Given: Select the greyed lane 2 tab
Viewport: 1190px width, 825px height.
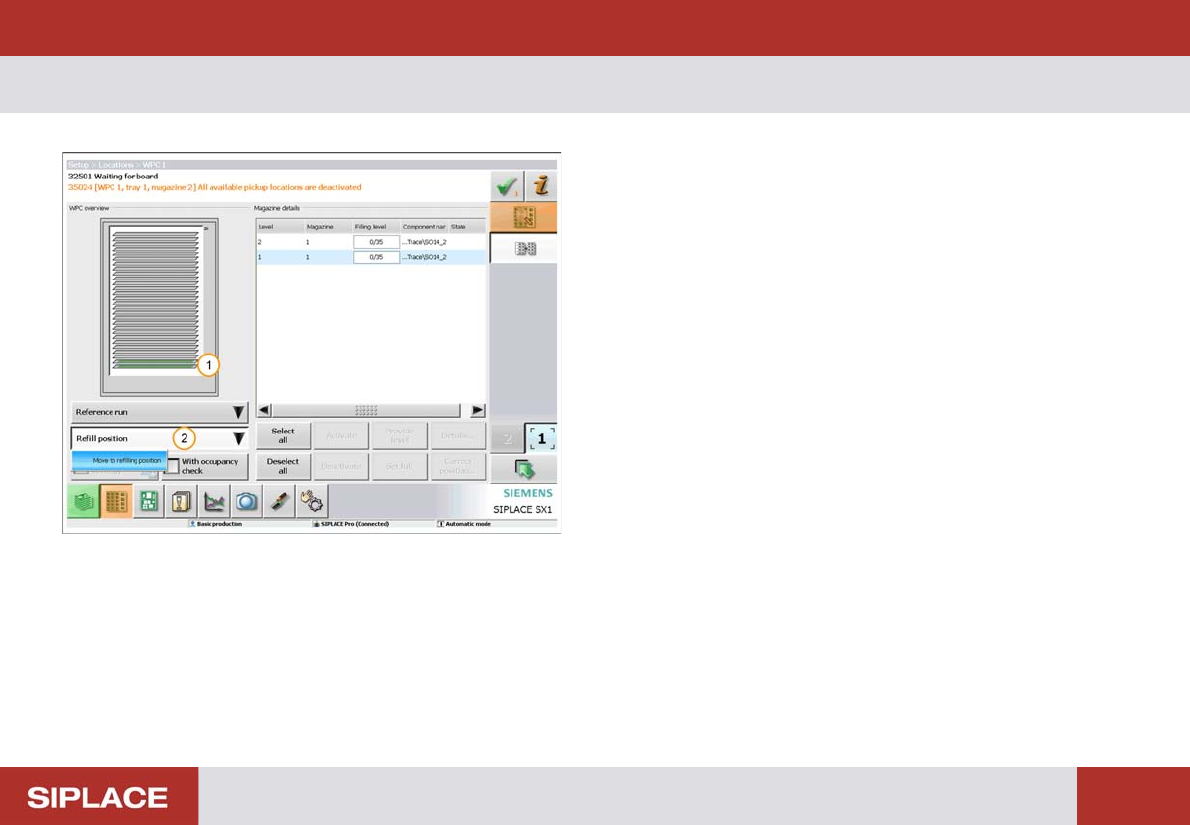Looking at the screenshot, I should [507, 439].
